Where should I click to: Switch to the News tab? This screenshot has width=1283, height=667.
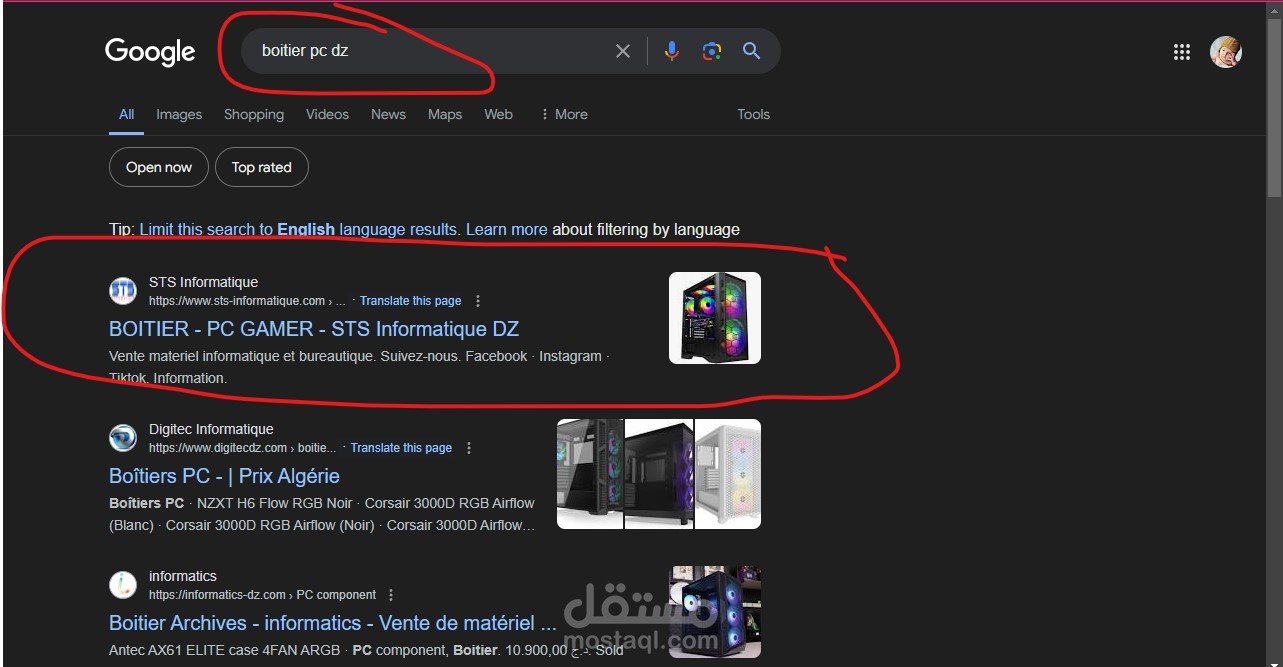click(388, 115)
